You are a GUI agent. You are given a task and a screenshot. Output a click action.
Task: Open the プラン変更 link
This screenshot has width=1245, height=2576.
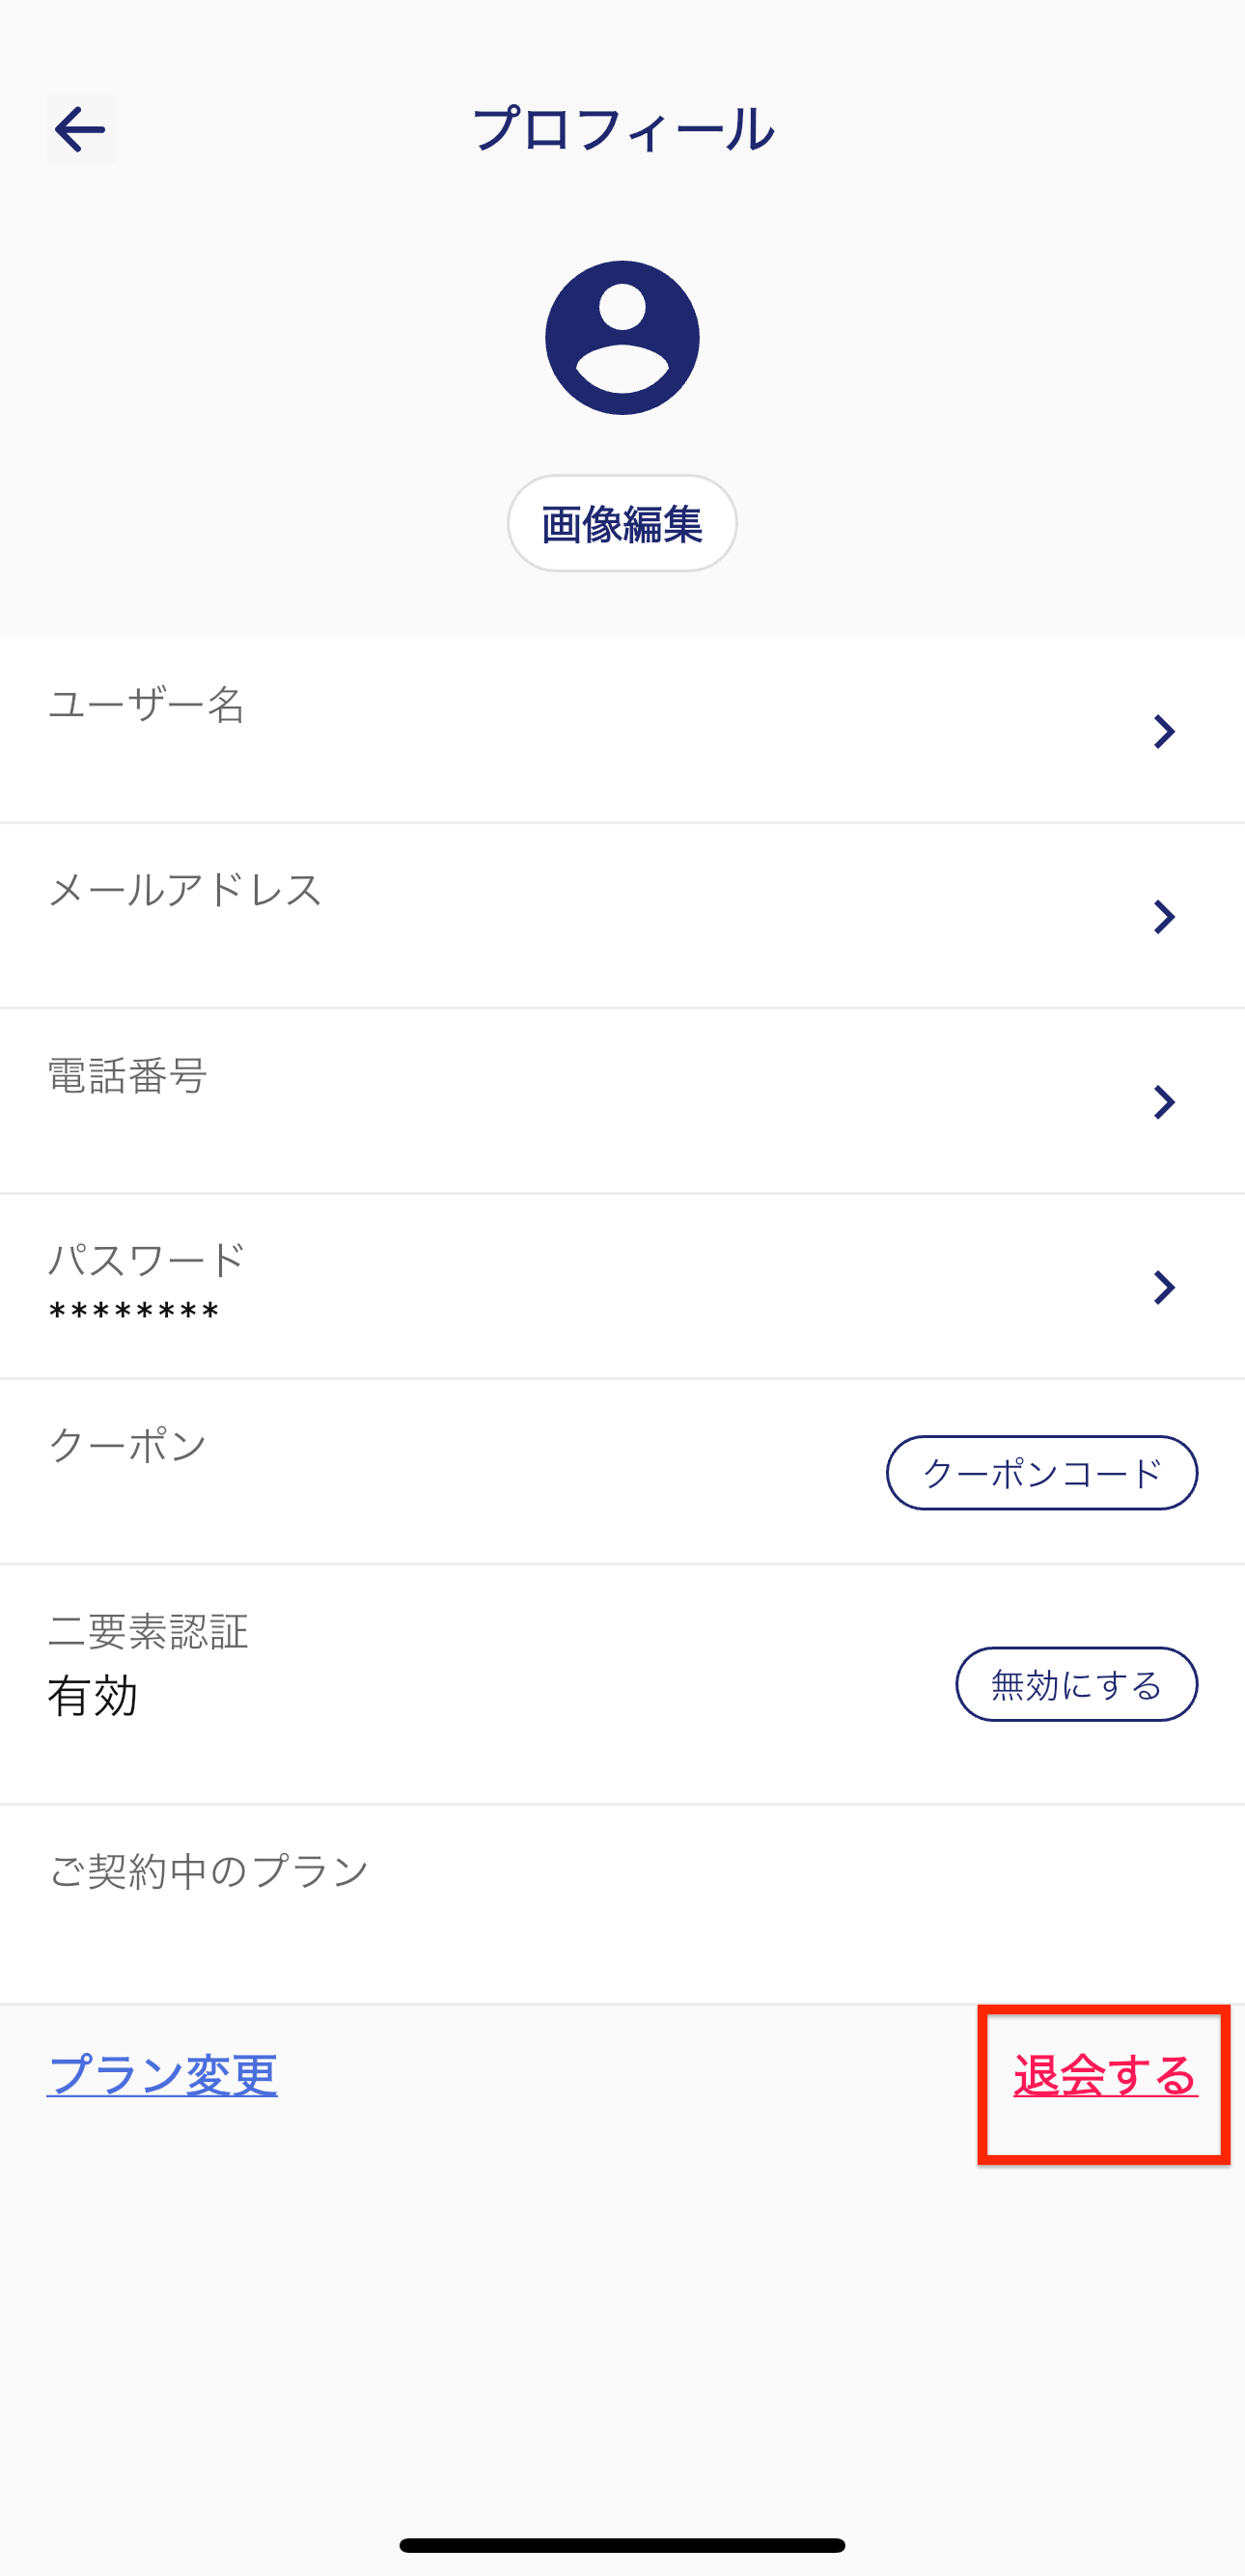click(162, 2075)
